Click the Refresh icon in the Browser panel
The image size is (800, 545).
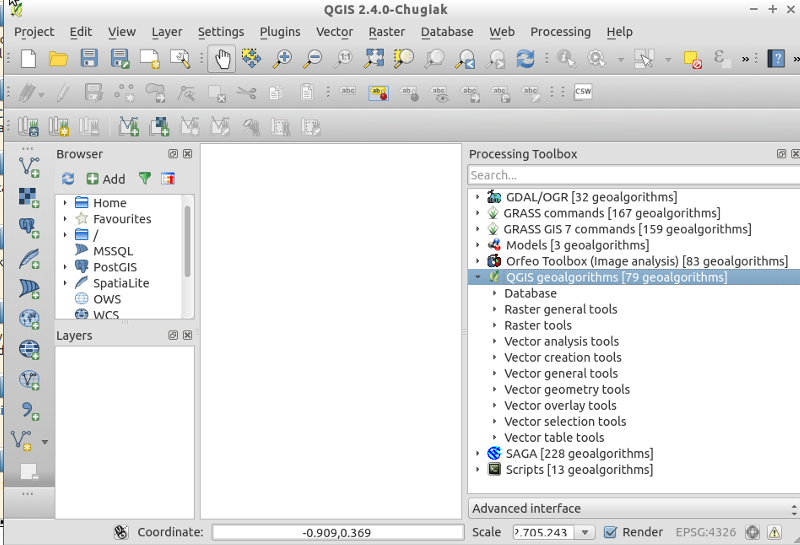coord(68,179)
